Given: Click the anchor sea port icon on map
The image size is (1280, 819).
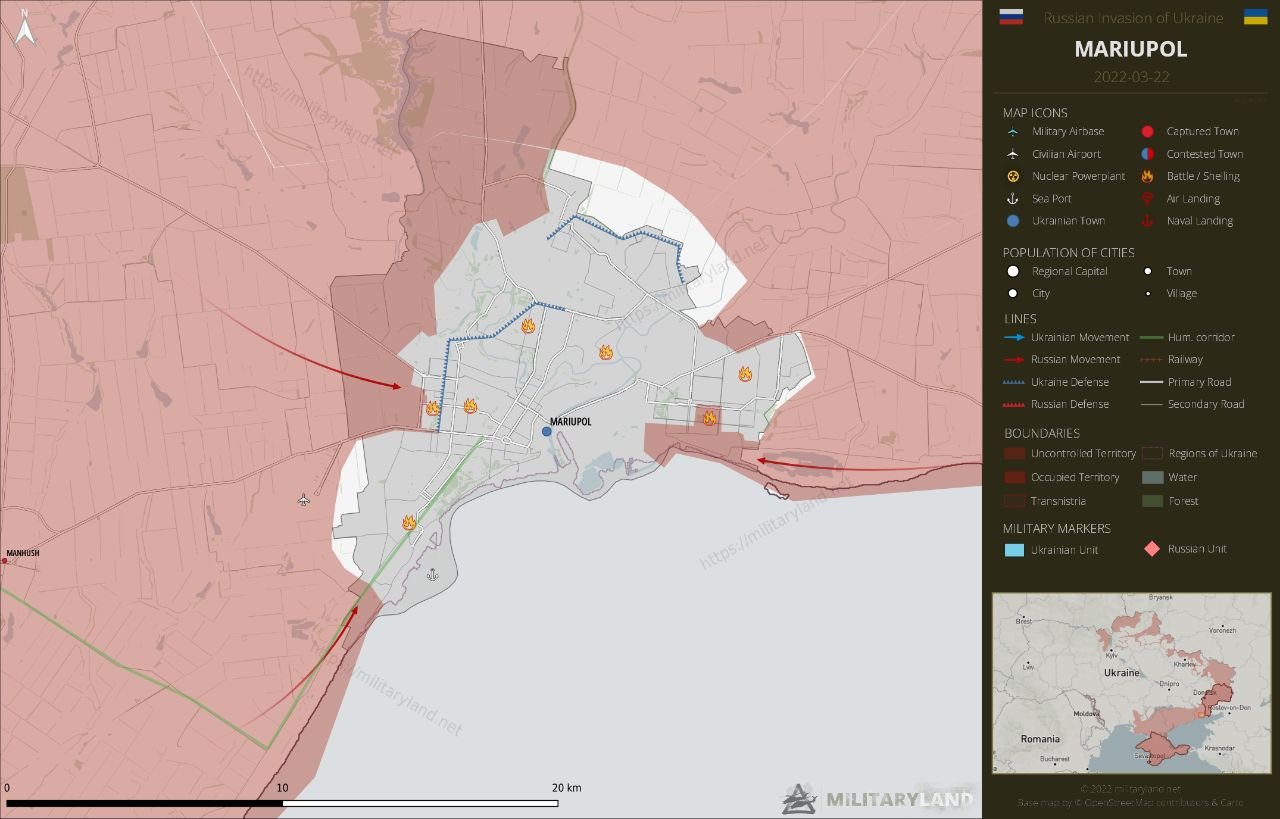Looking at the screenshot, I should tap(432, 574).
